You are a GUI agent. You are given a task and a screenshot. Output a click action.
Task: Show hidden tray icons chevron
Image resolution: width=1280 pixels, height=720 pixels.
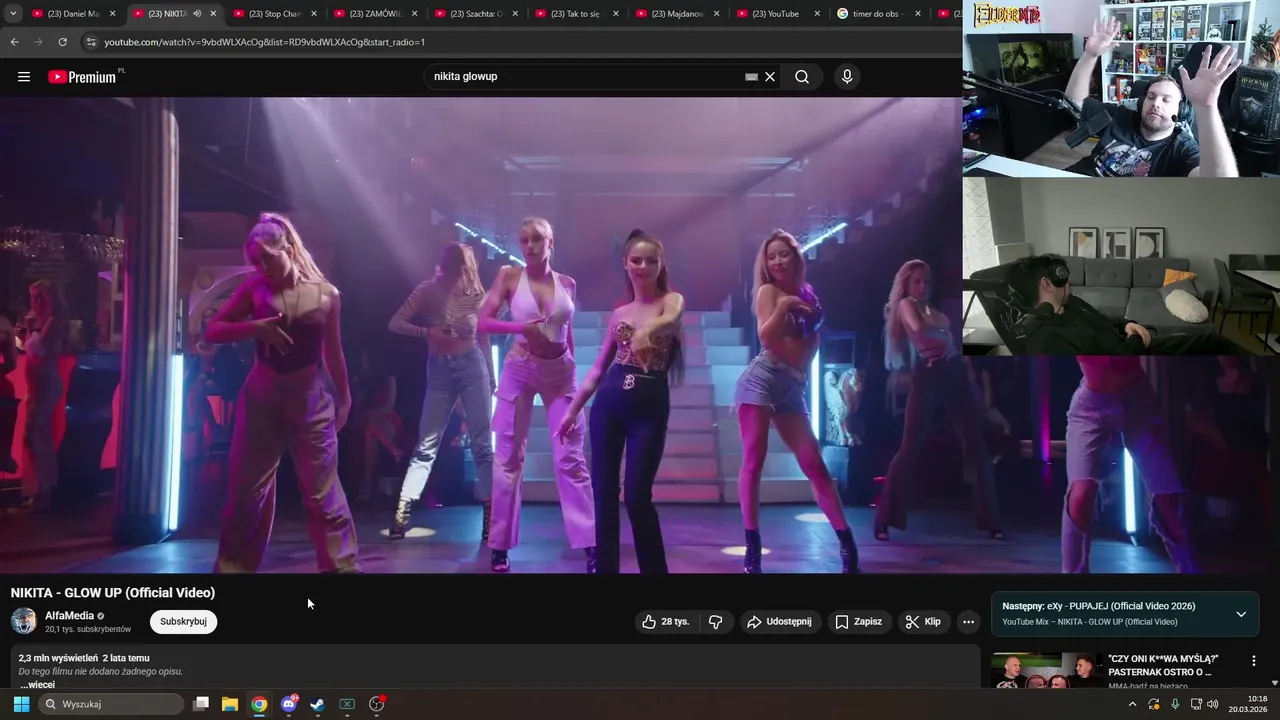(1132, 704)
